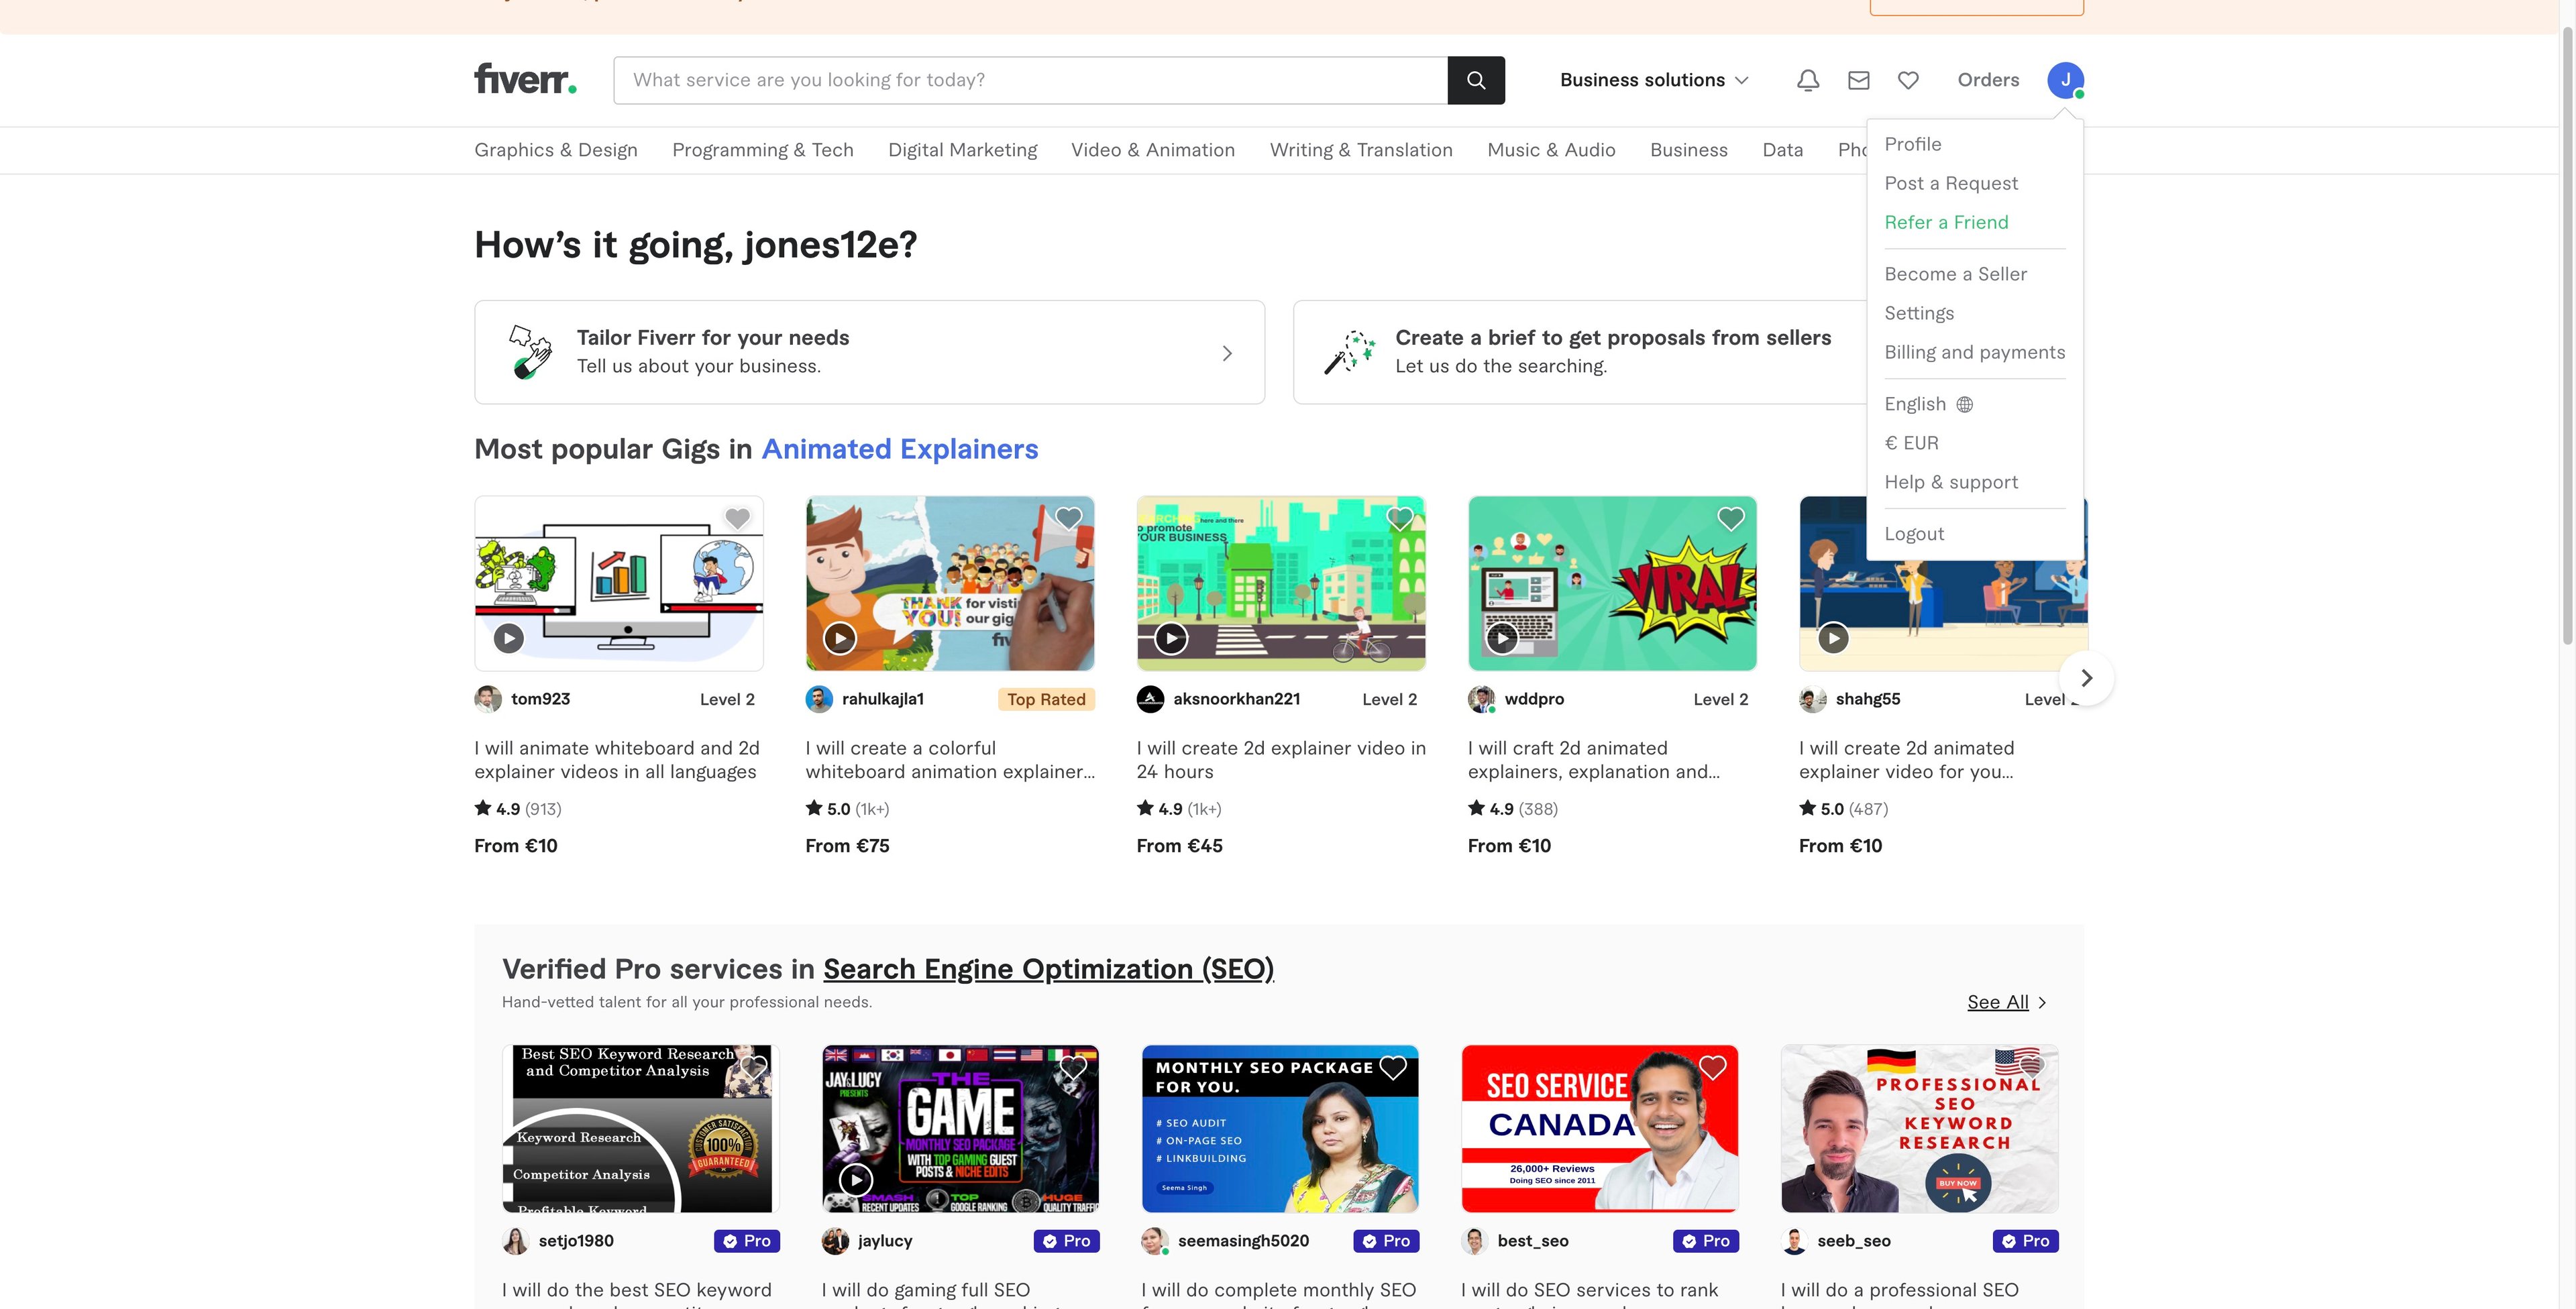2576x1309 pixels.
Task: Open the notifications bell
Action: tap(1807, 80)
